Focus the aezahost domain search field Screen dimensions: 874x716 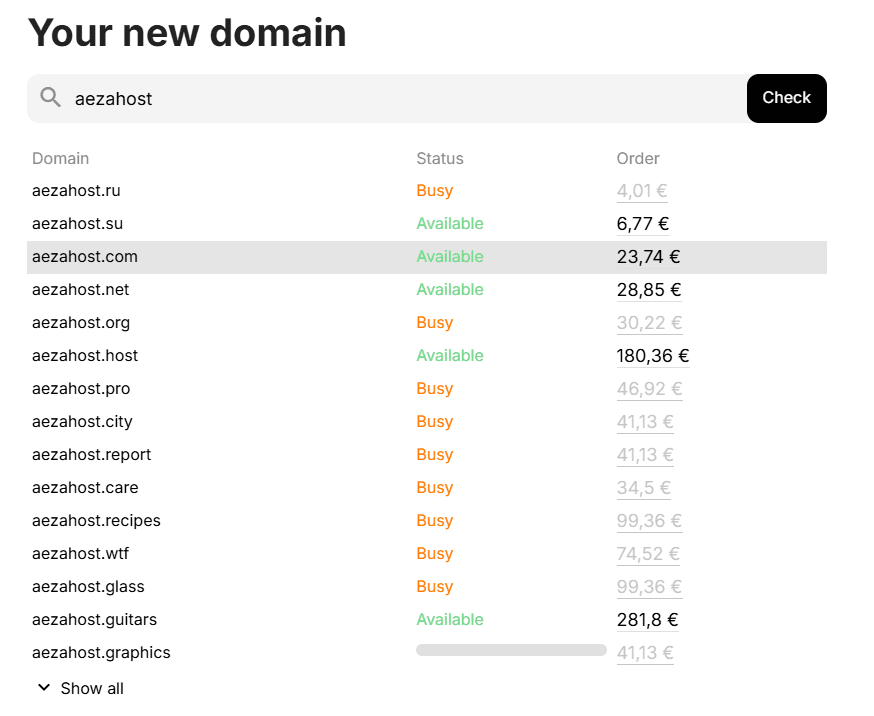pos(400,99)
